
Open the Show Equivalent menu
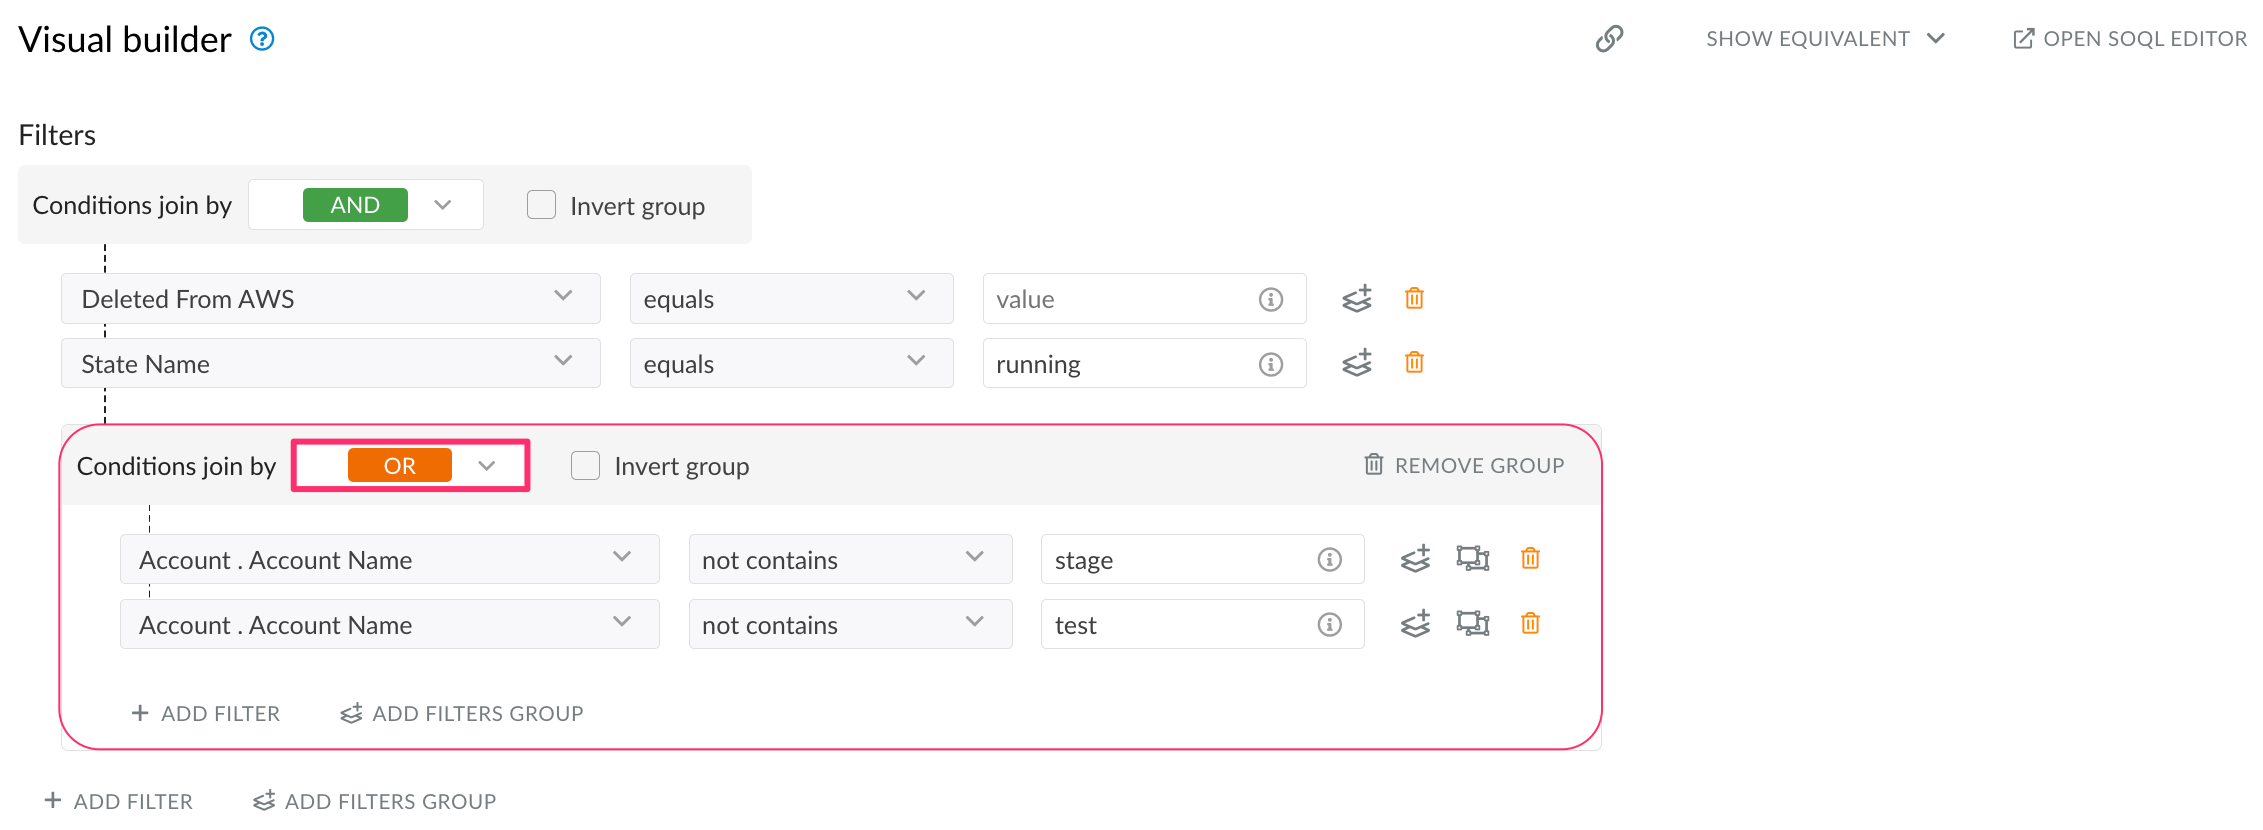[x=1824, y=39]
